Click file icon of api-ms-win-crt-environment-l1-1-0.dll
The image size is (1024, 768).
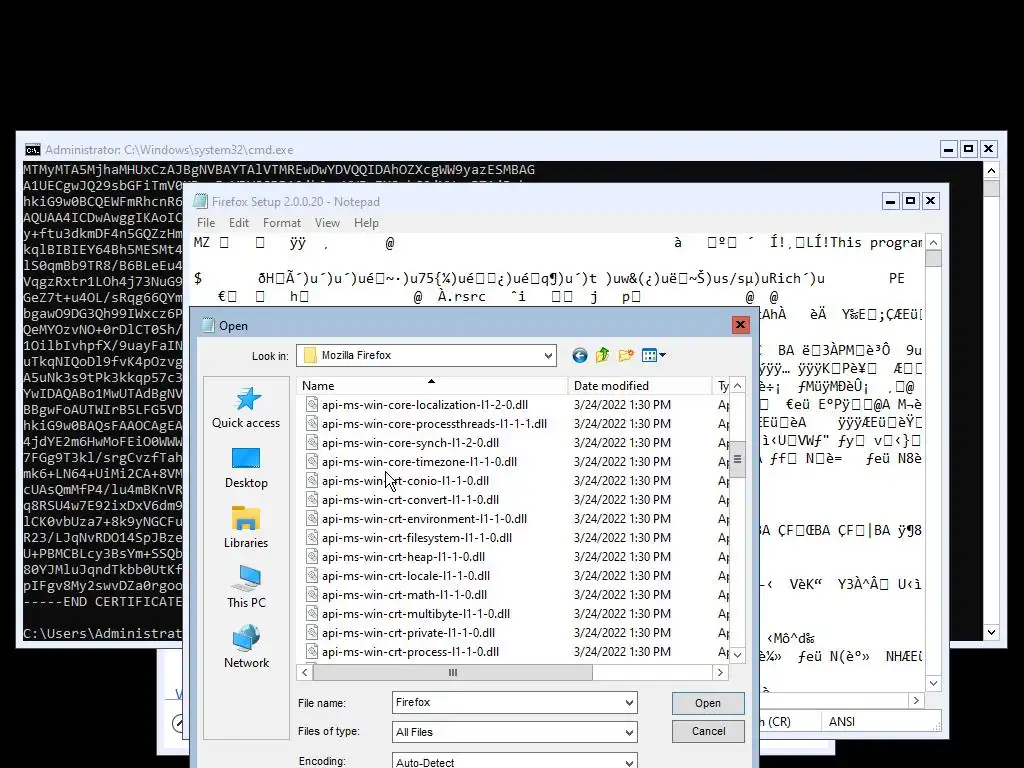(x=312, y=519)
